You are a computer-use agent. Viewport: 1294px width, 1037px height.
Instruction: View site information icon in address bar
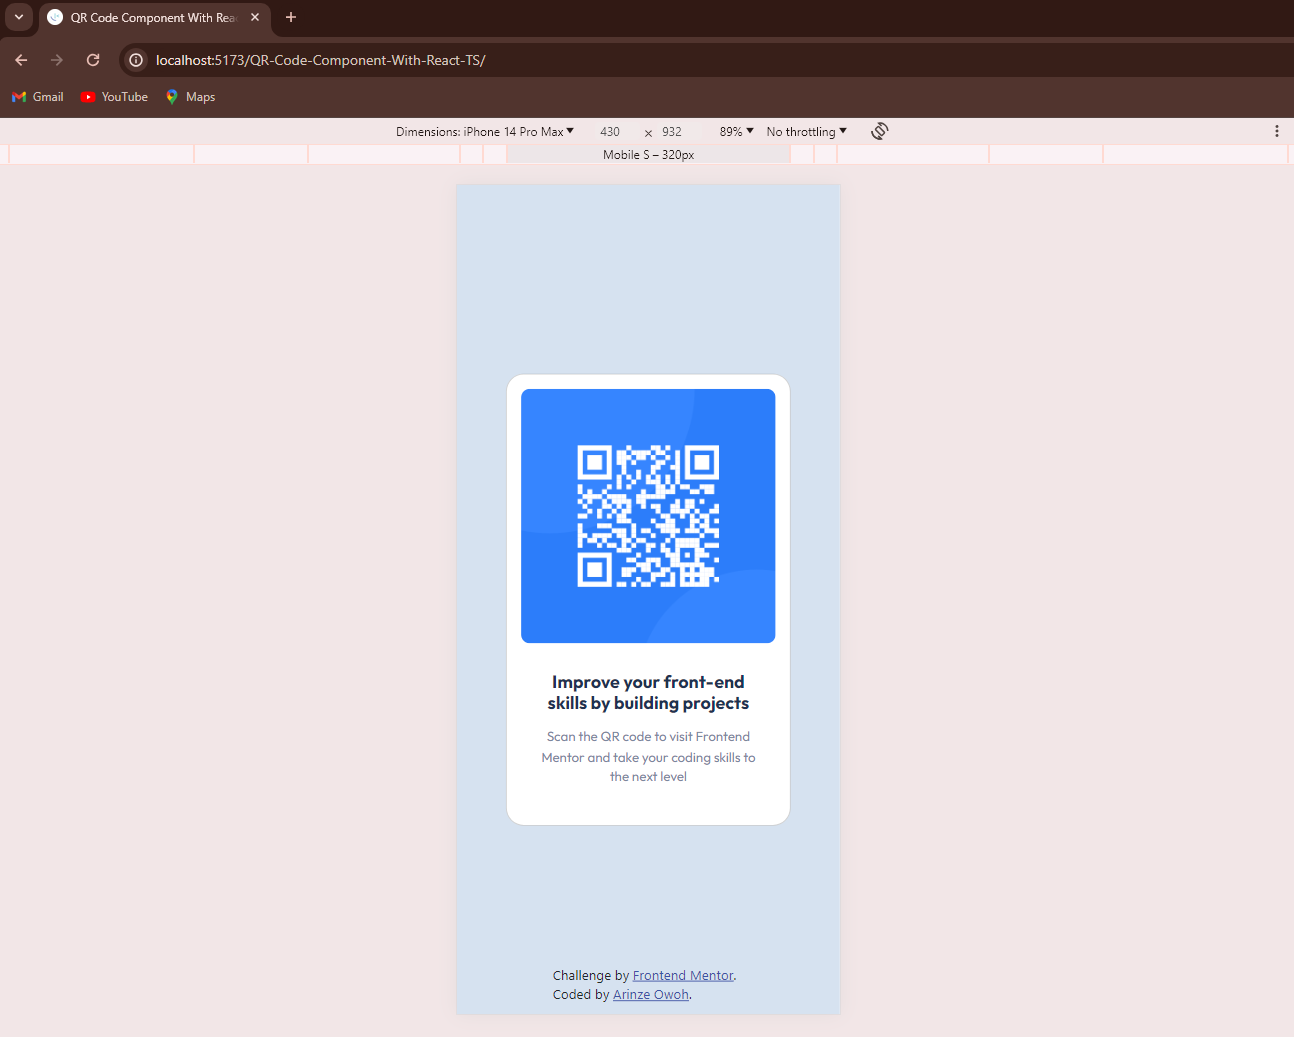(136, 60)
